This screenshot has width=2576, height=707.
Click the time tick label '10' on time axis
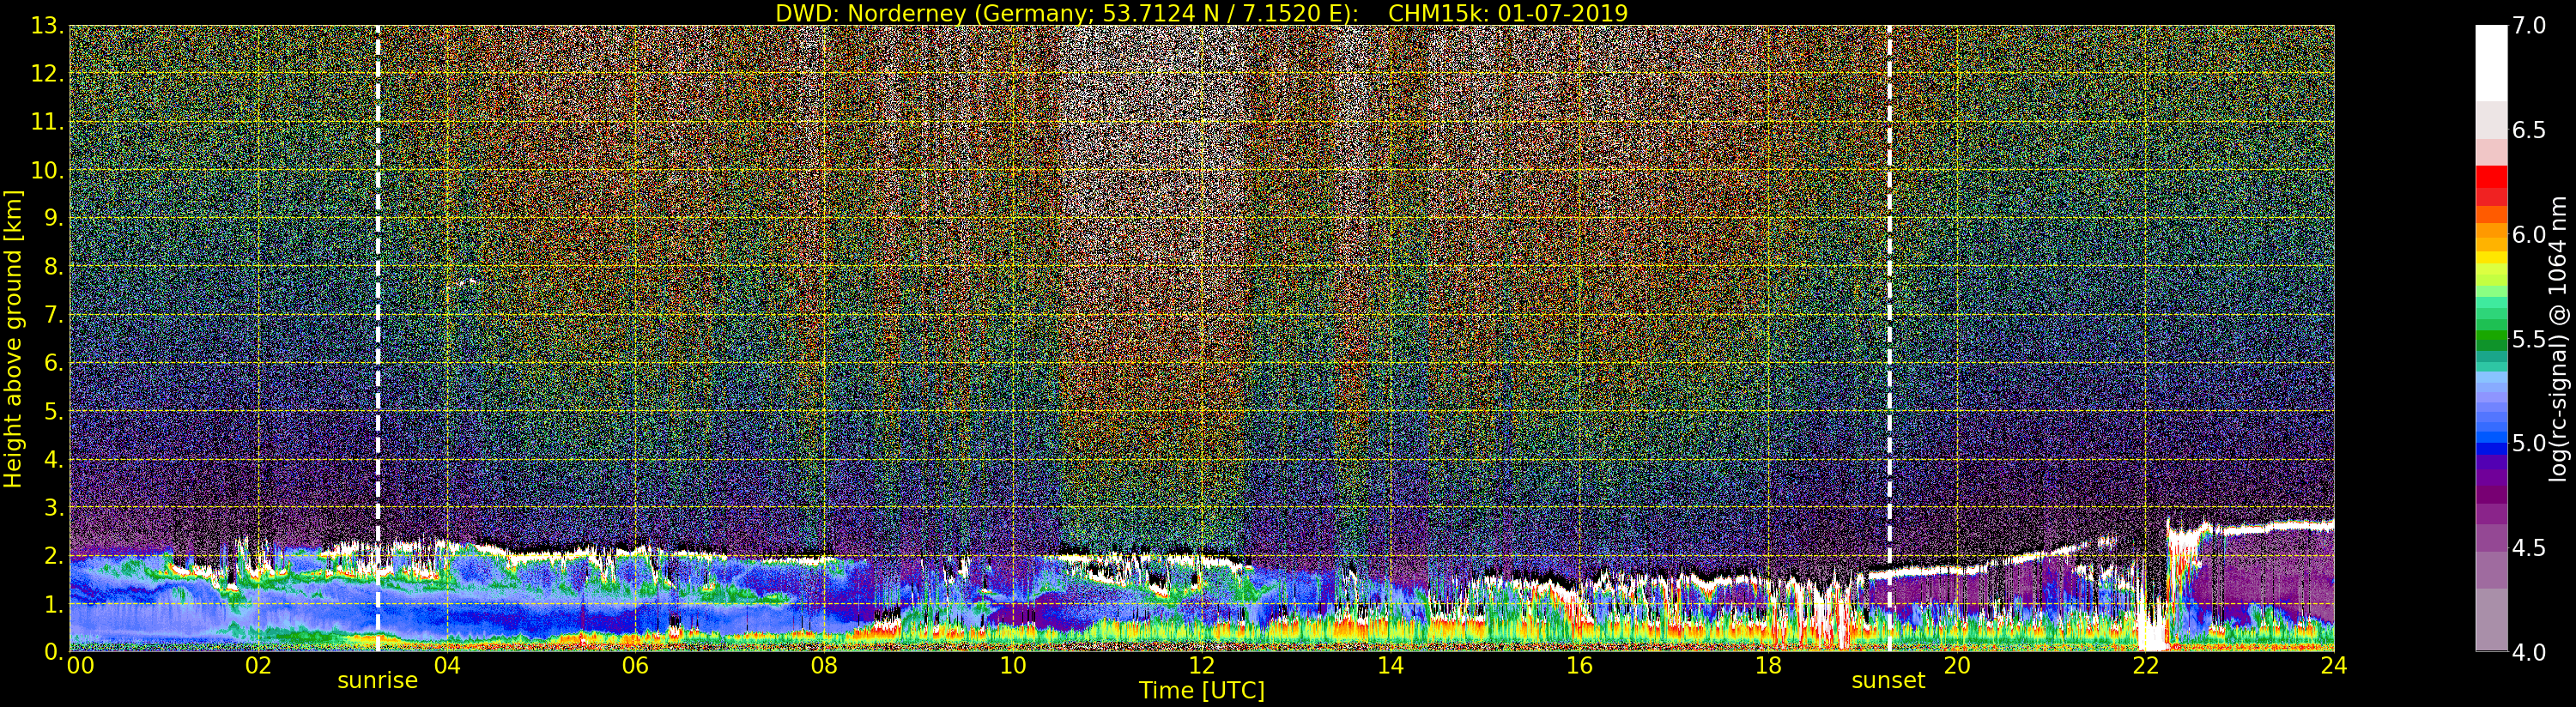click(1013, 666)
